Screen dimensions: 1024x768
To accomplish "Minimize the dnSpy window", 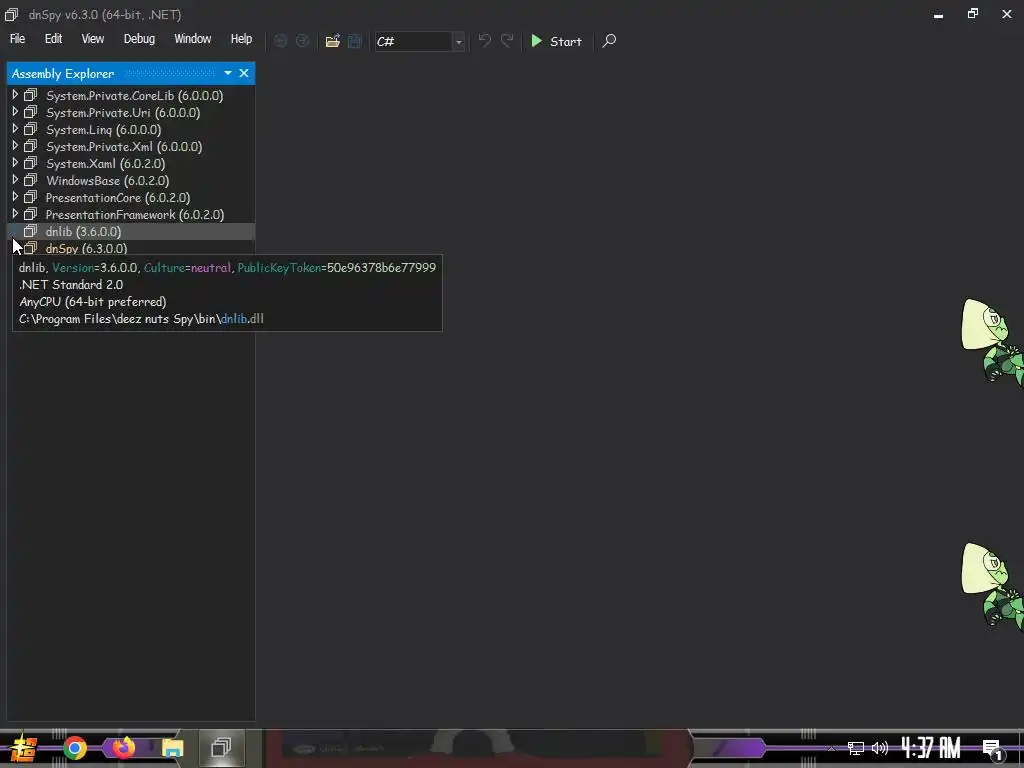I will 938,14.
